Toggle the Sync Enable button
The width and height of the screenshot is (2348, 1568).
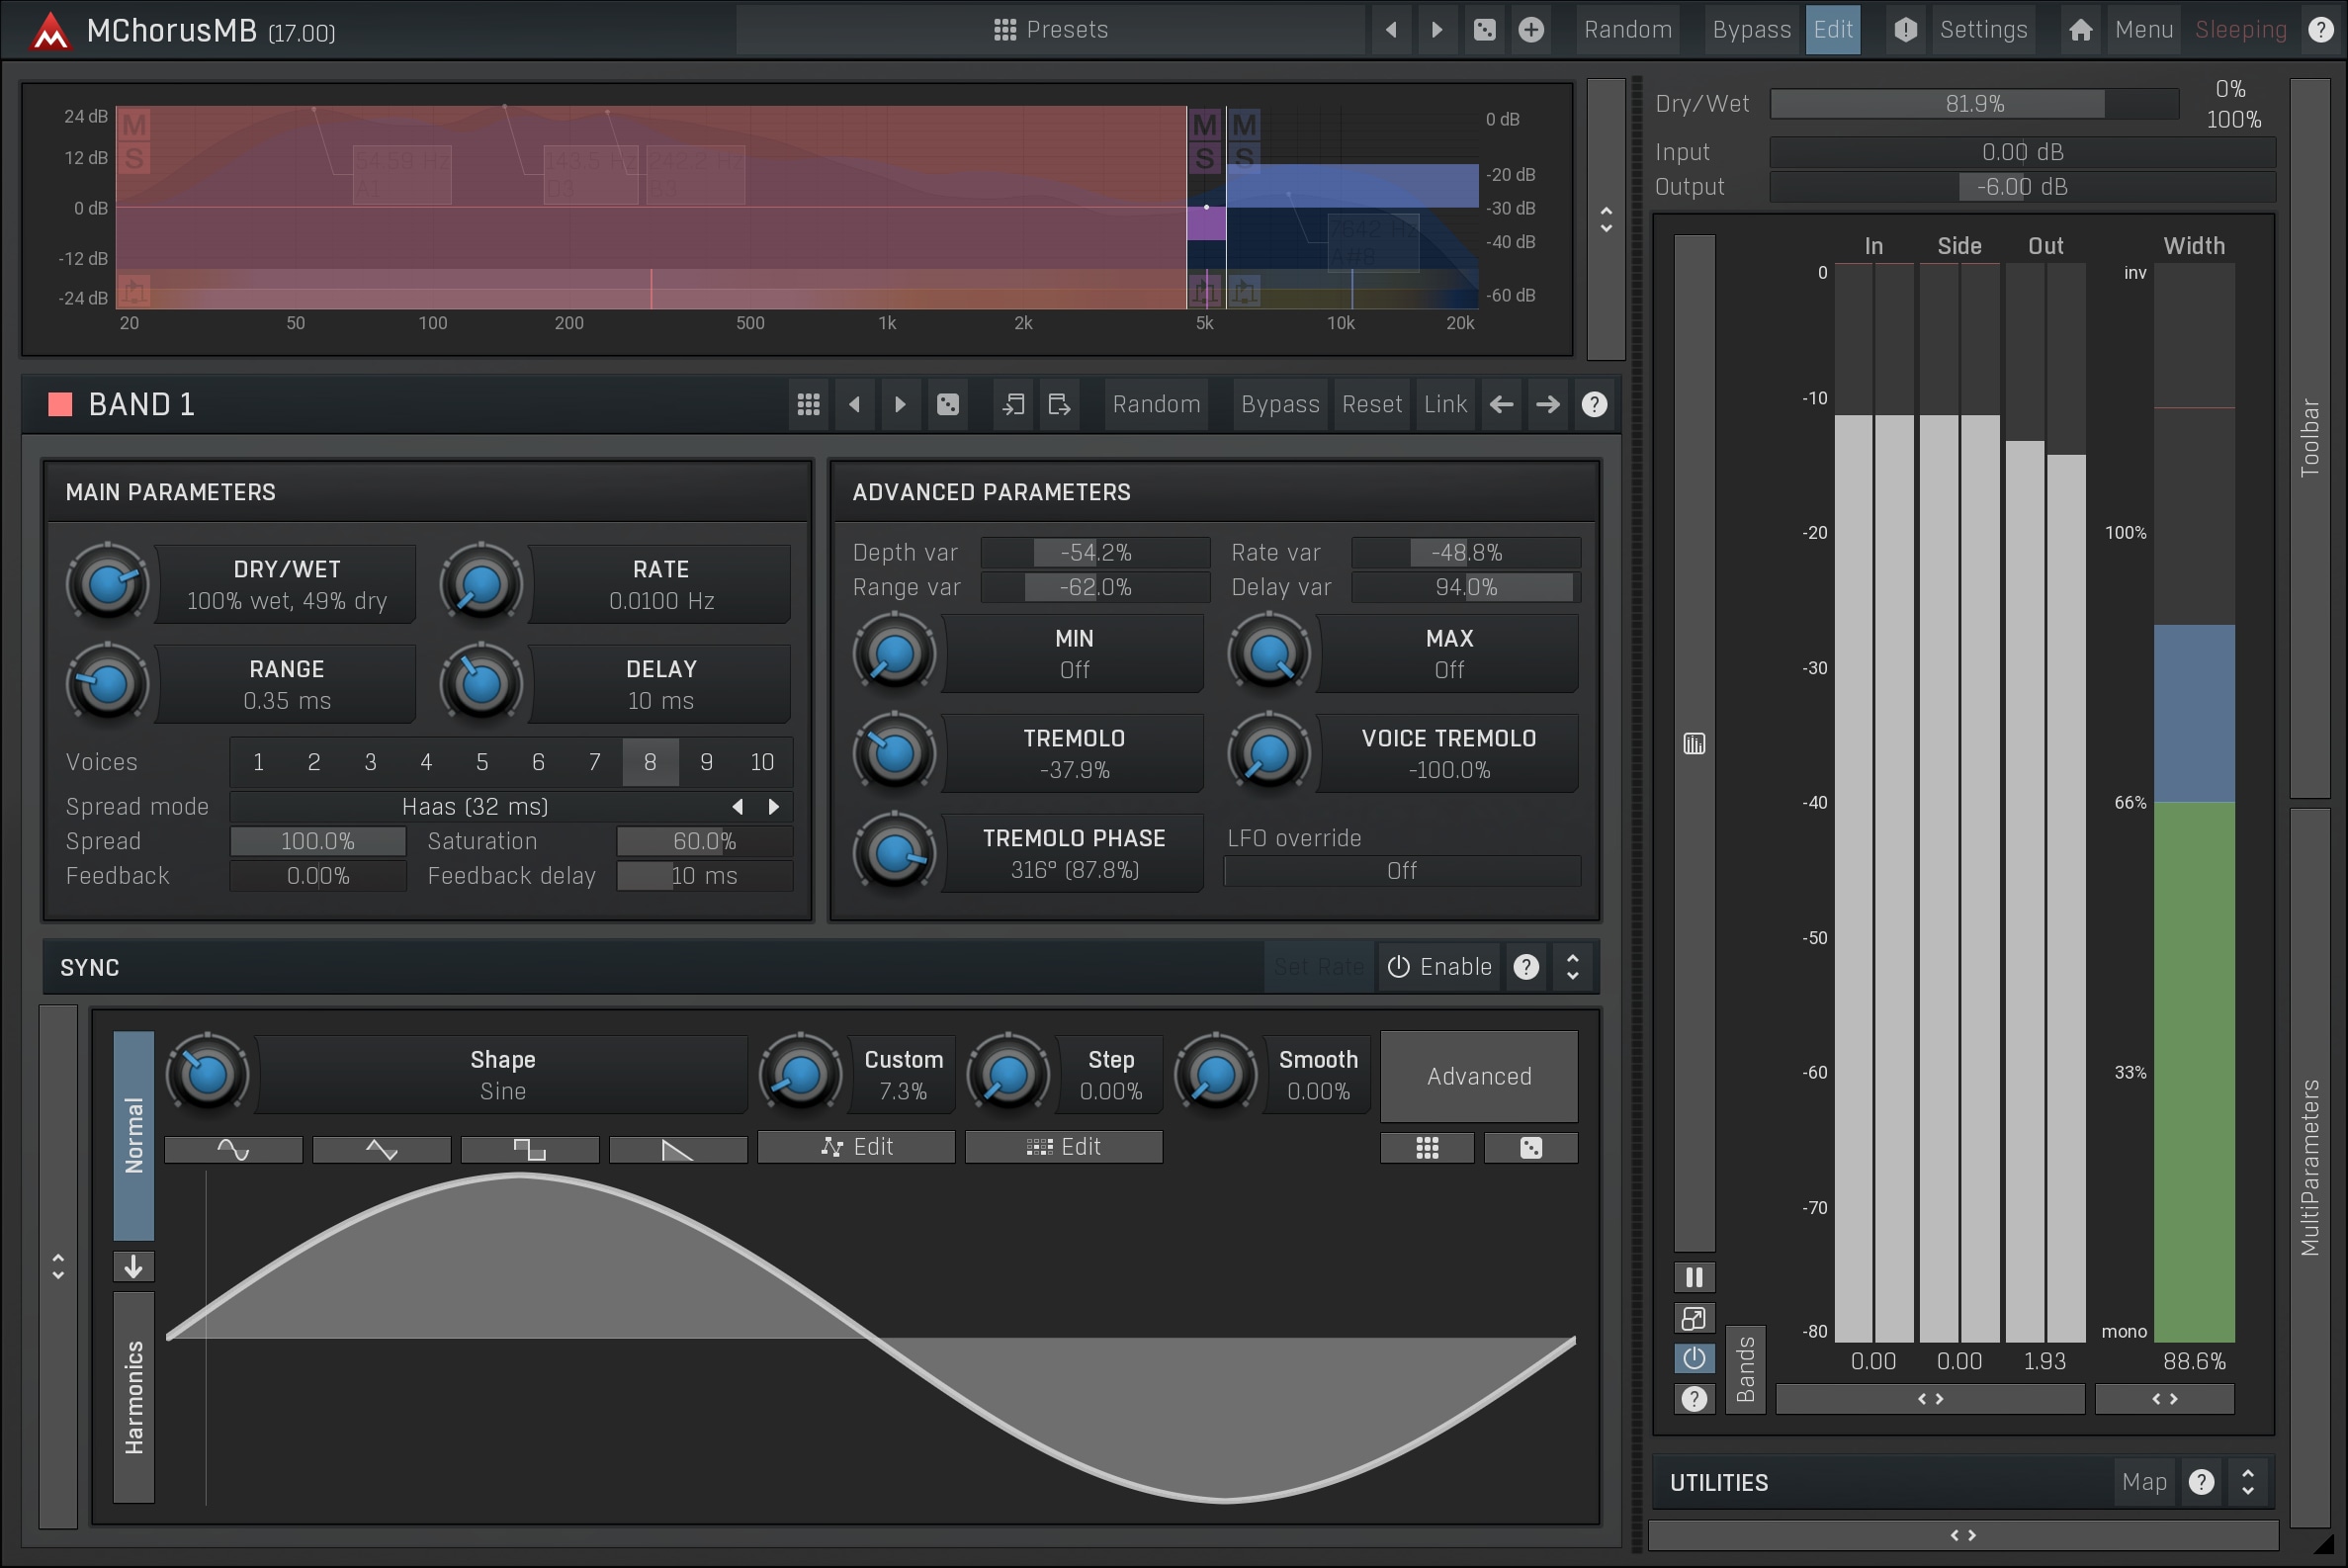(1439, 966)
